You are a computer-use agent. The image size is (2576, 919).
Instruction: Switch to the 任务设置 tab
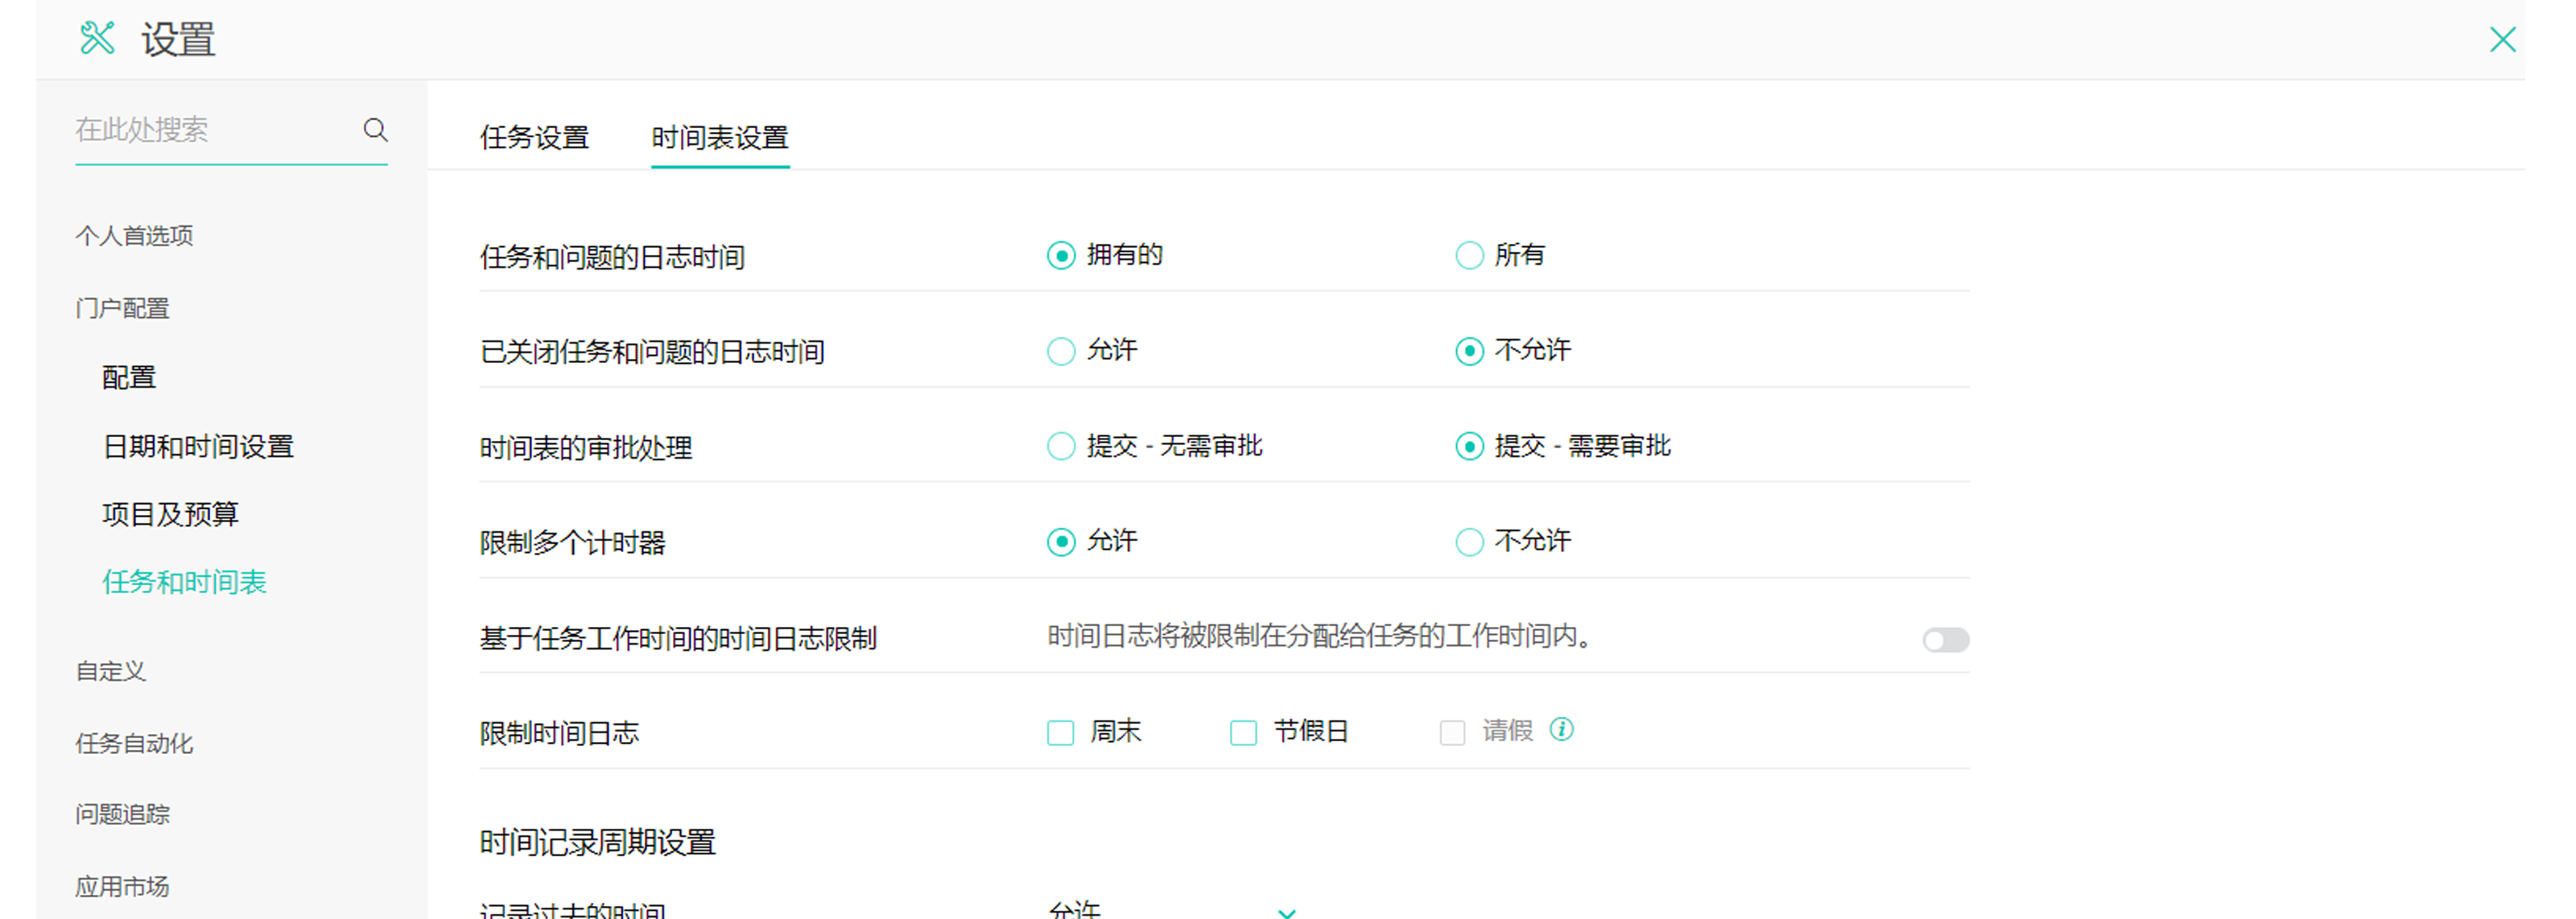pos(534,138)
